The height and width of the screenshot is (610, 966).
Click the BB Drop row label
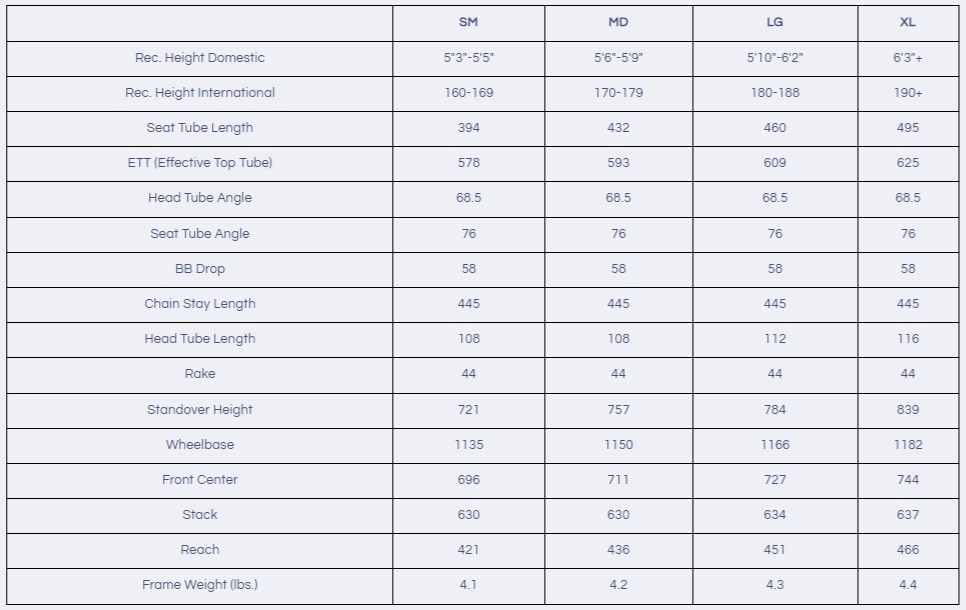click(x=200, y=269)
